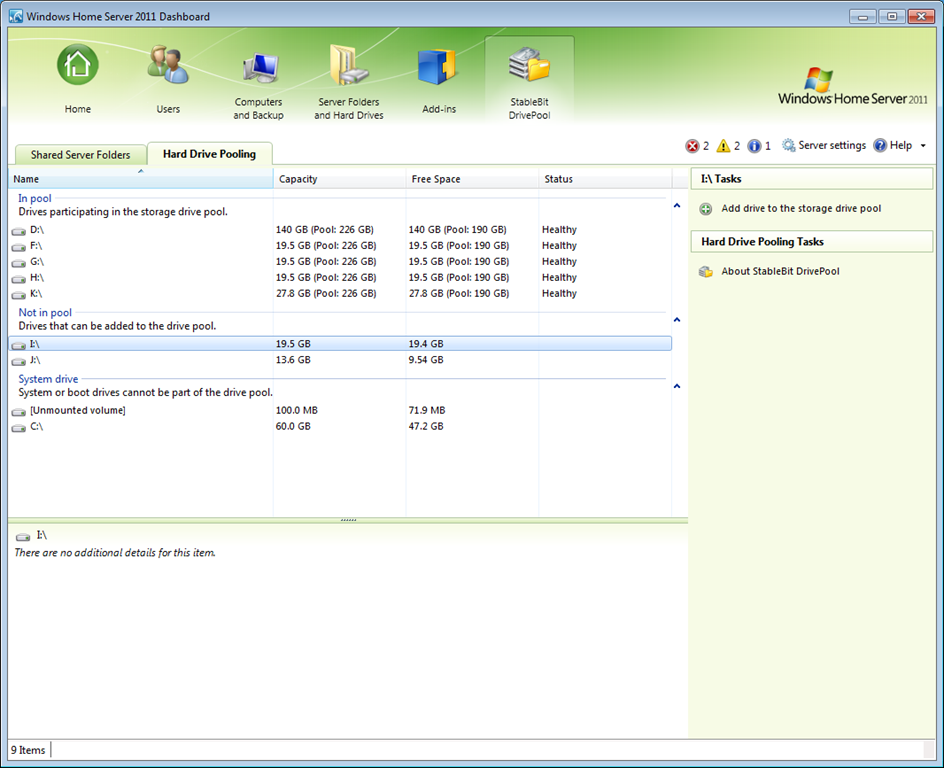This screenshot has width=944, height=768.
Task: Select the C:\ system drive name
Action: [37, 426]
